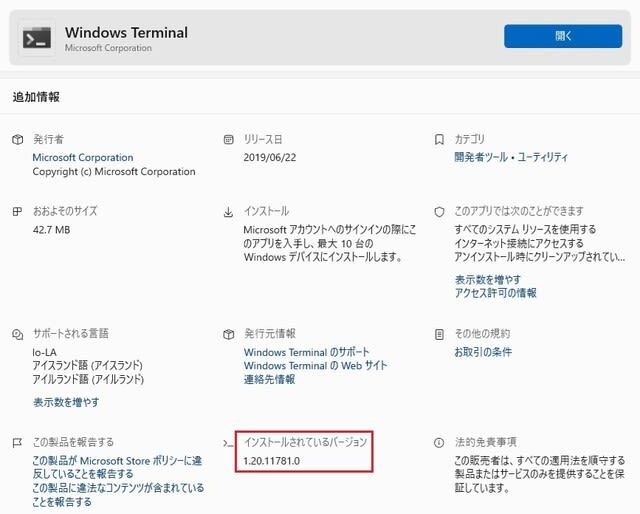Click the Copyright (c) Microsoft Corporation text

(114, 171)
